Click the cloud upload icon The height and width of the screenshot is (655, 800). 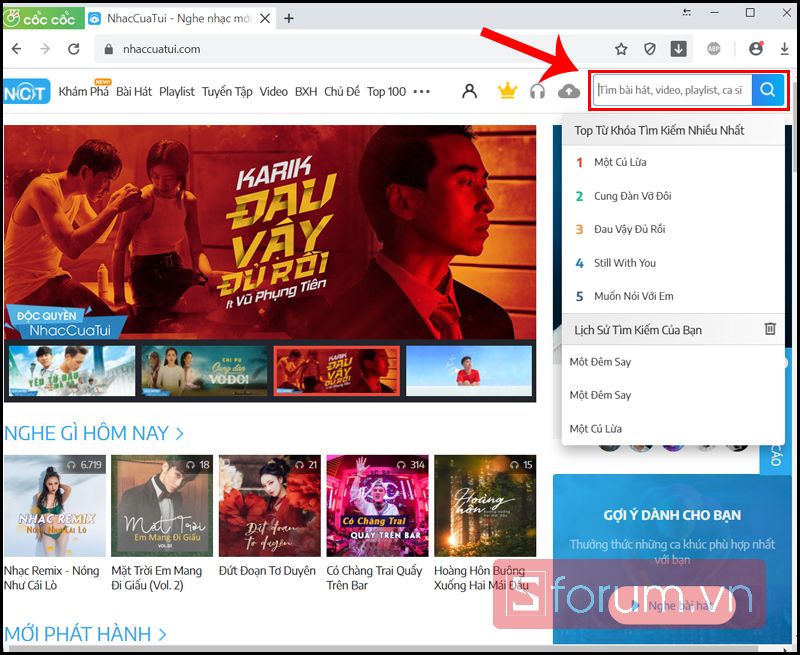tap(569, 91)
